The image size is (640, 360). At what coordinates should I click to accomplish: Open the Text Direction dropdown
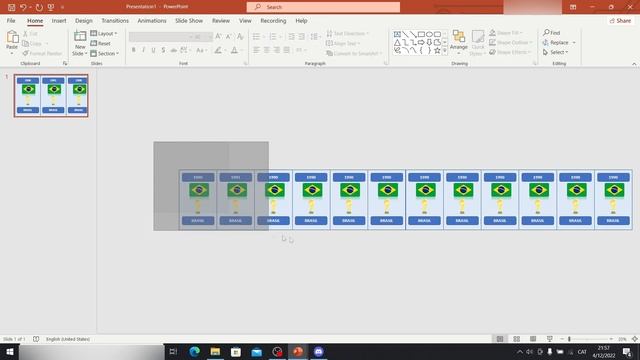[348, 33]
